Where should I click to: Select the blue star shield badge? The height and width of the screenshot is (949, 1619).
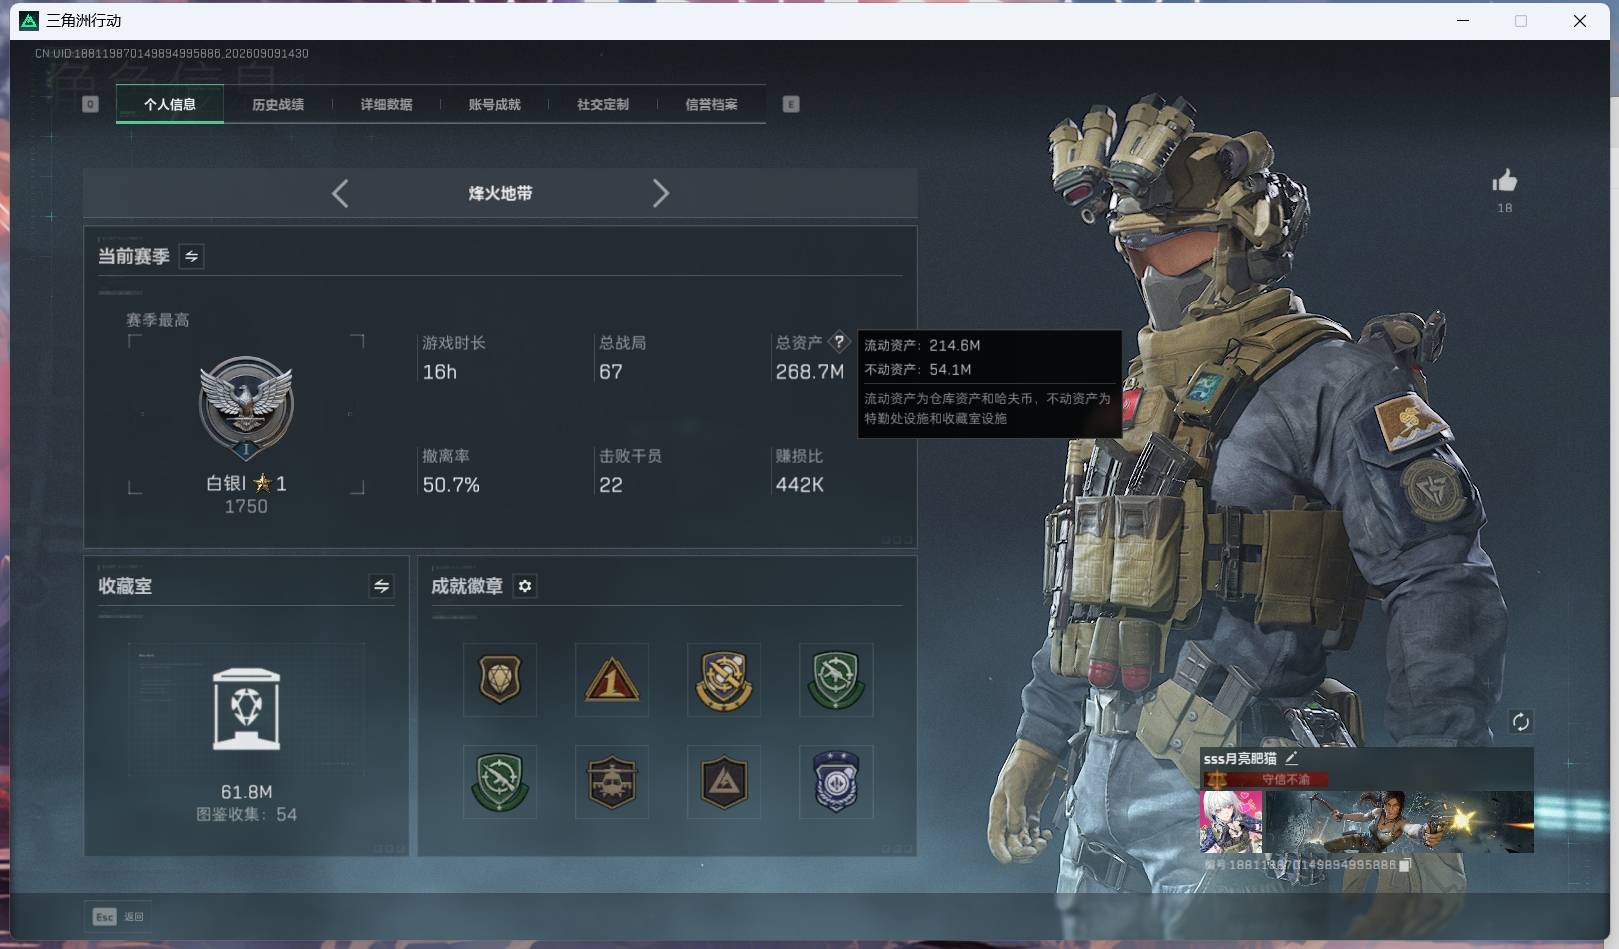(836, 781)
